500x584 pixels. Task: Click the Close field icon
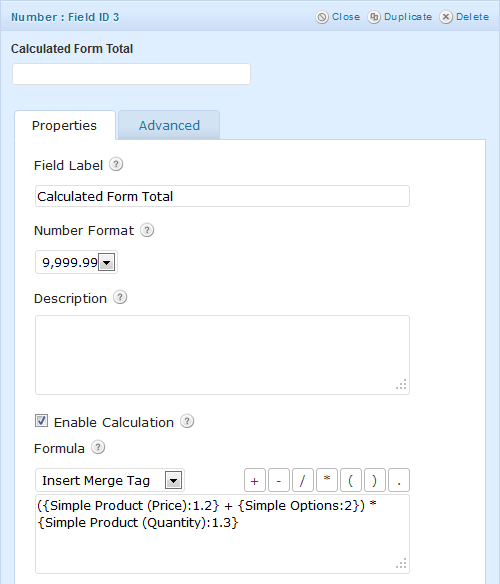[322, 17]
